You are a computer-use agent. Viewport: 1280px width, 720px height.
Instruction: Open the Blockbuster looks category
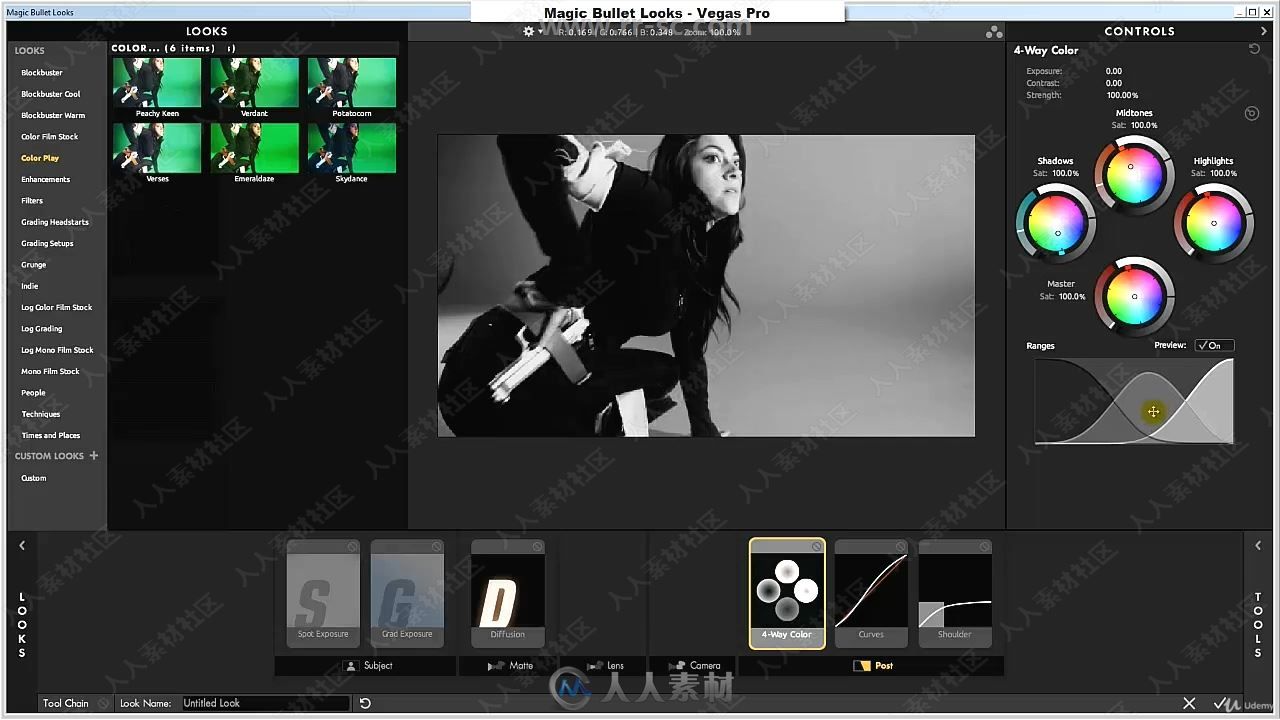(x=42, y=73)
